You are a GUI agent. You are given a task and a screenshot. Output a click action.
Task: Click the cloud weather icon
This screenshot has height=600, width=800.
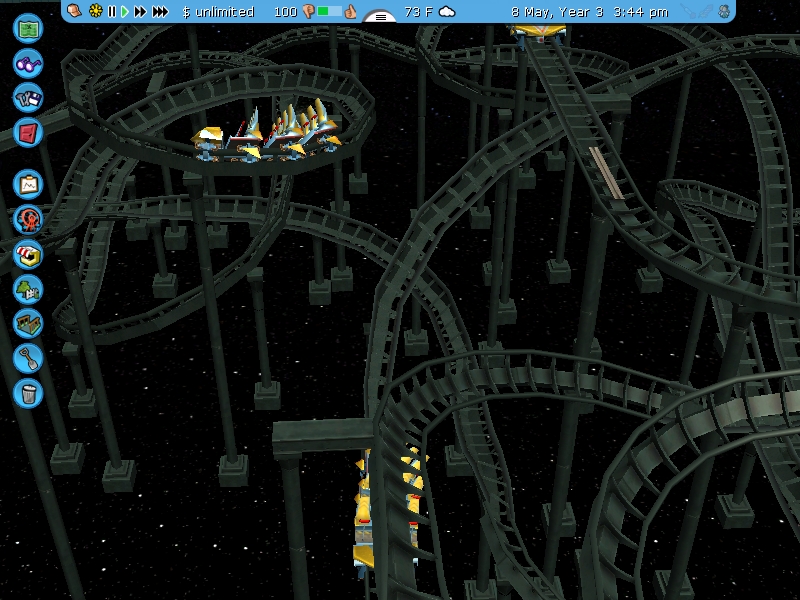(x=447, y=11)
